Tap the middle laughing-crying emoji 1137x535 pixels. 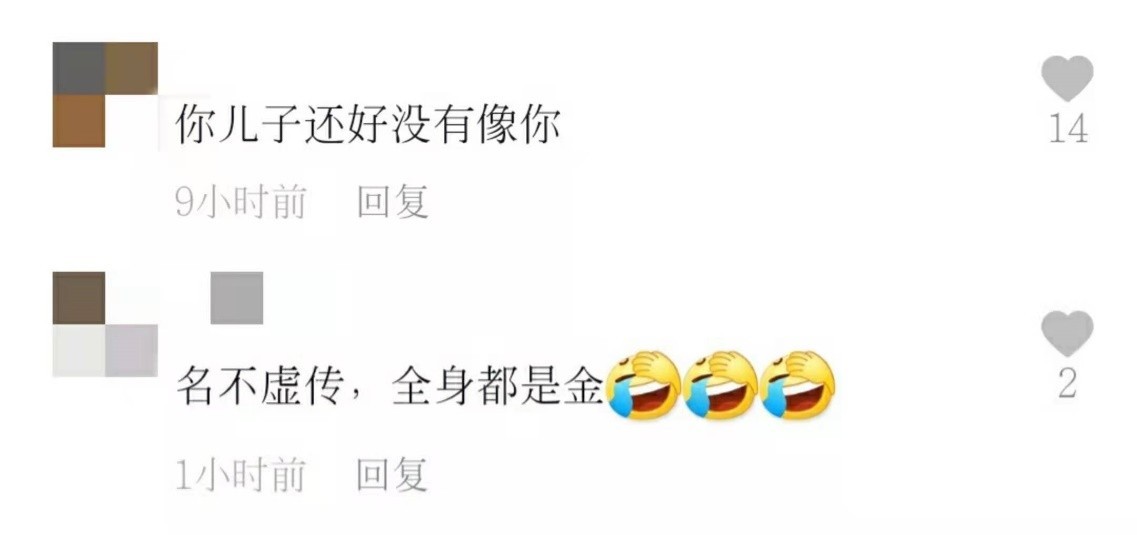(x=721, y=386)
